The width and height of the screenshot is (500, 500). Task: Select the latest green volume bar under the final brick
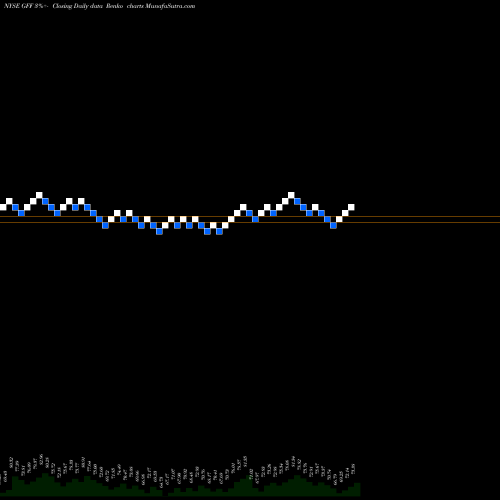coord(357,489)
